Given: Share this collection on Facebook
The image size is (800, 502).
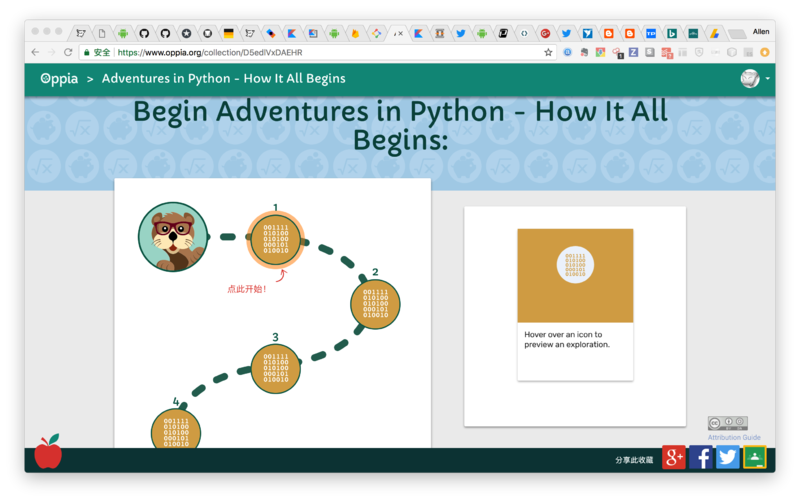Looking at the screenshot, I should [701, 458].
